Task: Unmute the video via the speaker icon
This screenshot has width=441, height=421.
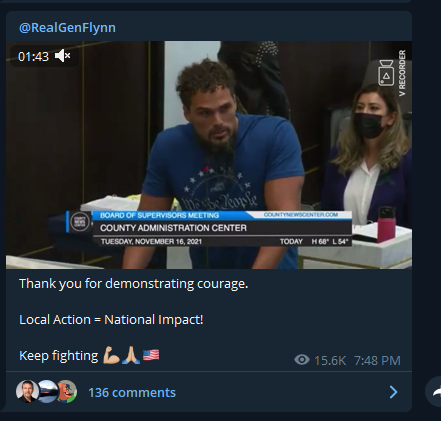Action: click(63, 56)
